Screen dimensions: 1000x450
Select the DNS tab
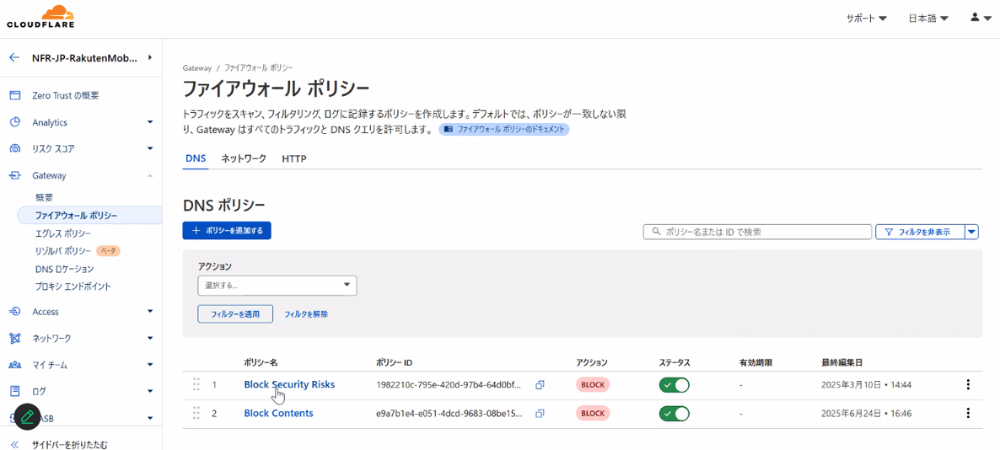click(x=195, y=159)
